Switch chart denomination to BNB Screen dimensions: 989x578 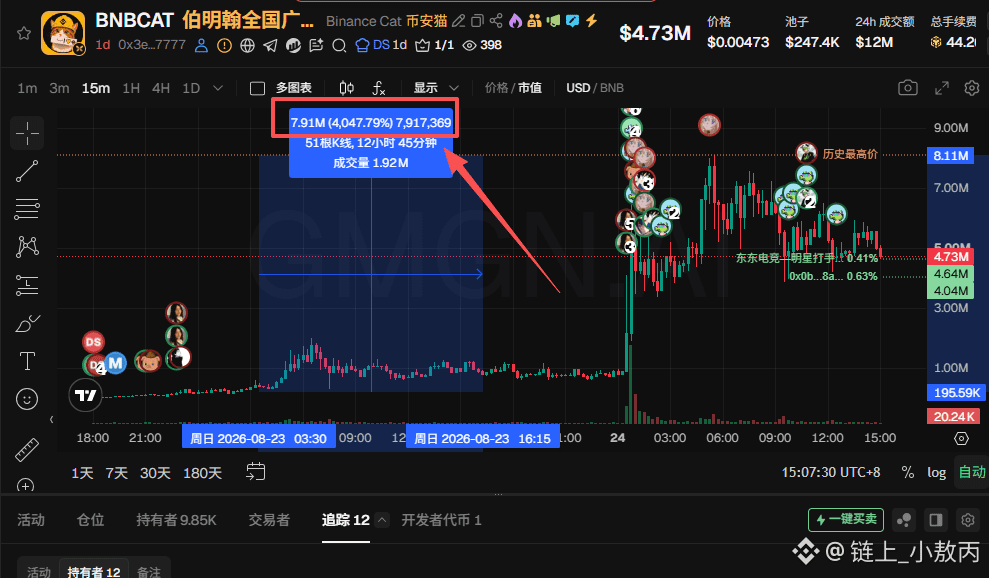[612, 88]
